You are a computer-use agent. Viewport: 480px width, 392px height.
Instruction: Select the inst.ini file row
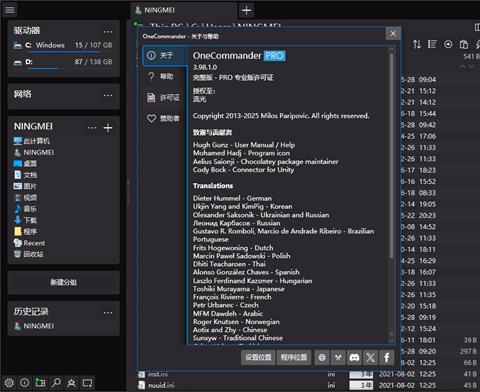(x=307, y=374)
